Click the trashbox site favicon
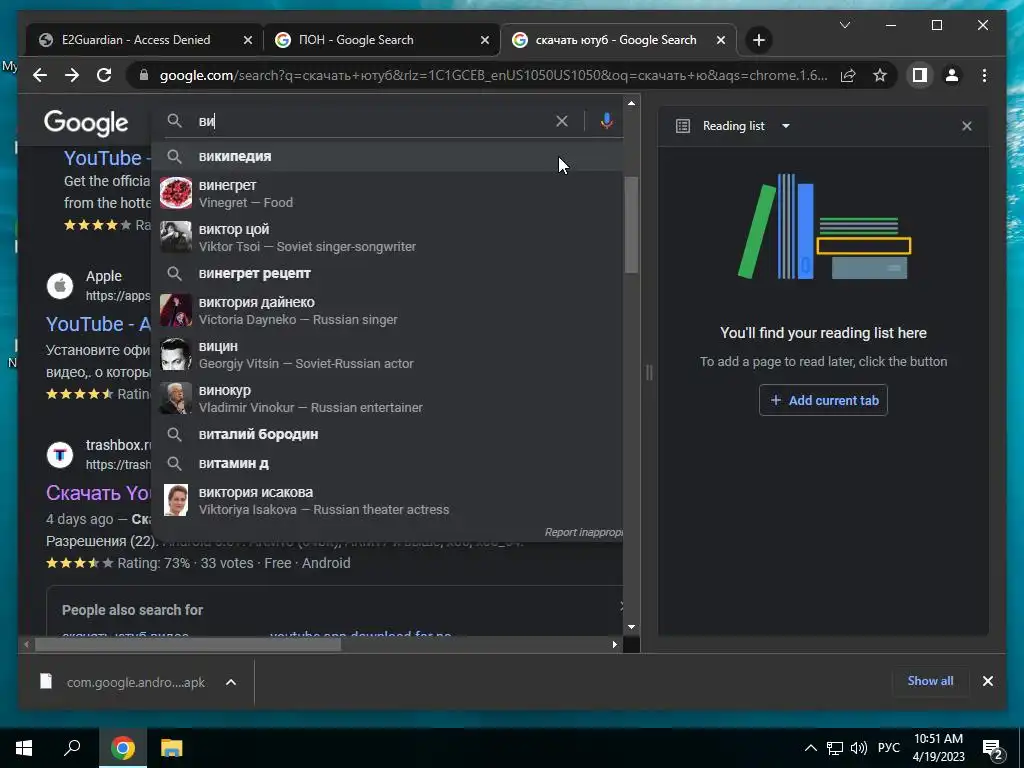The image size is (1024, 768). pos(60,455)
